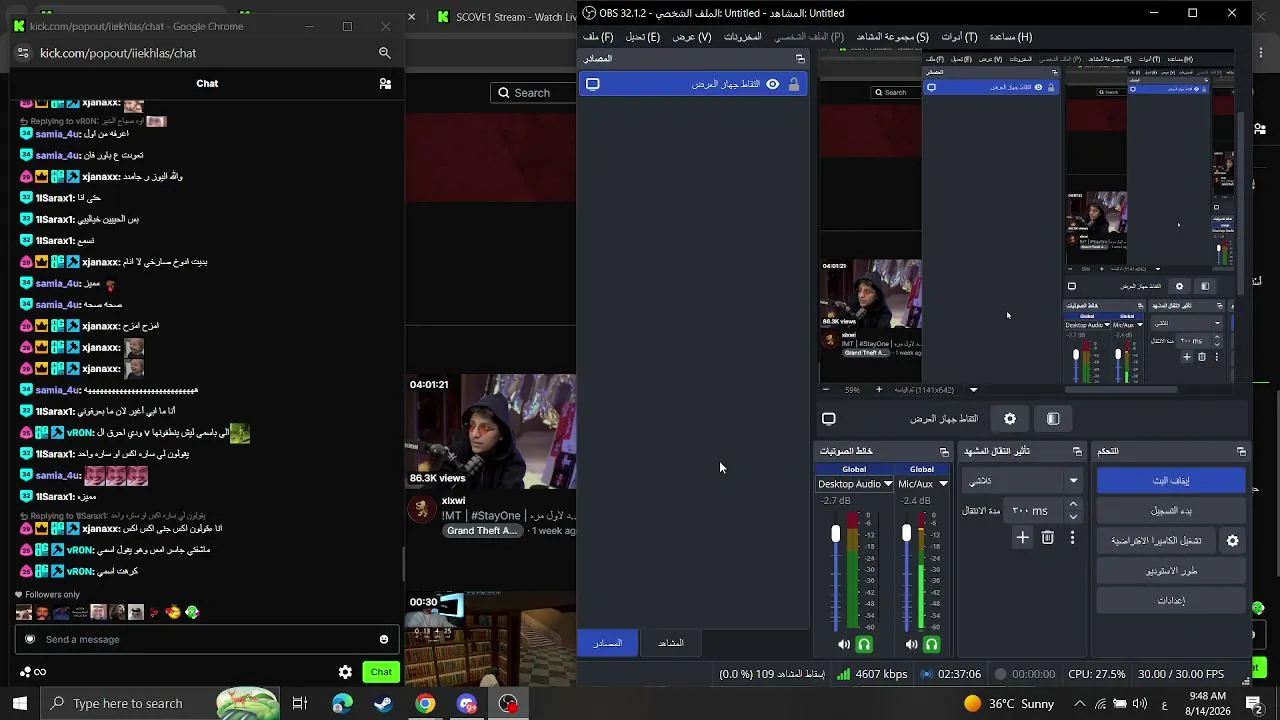
Task: Undock the audio mixer panel
Action: (x=944, y=452)
